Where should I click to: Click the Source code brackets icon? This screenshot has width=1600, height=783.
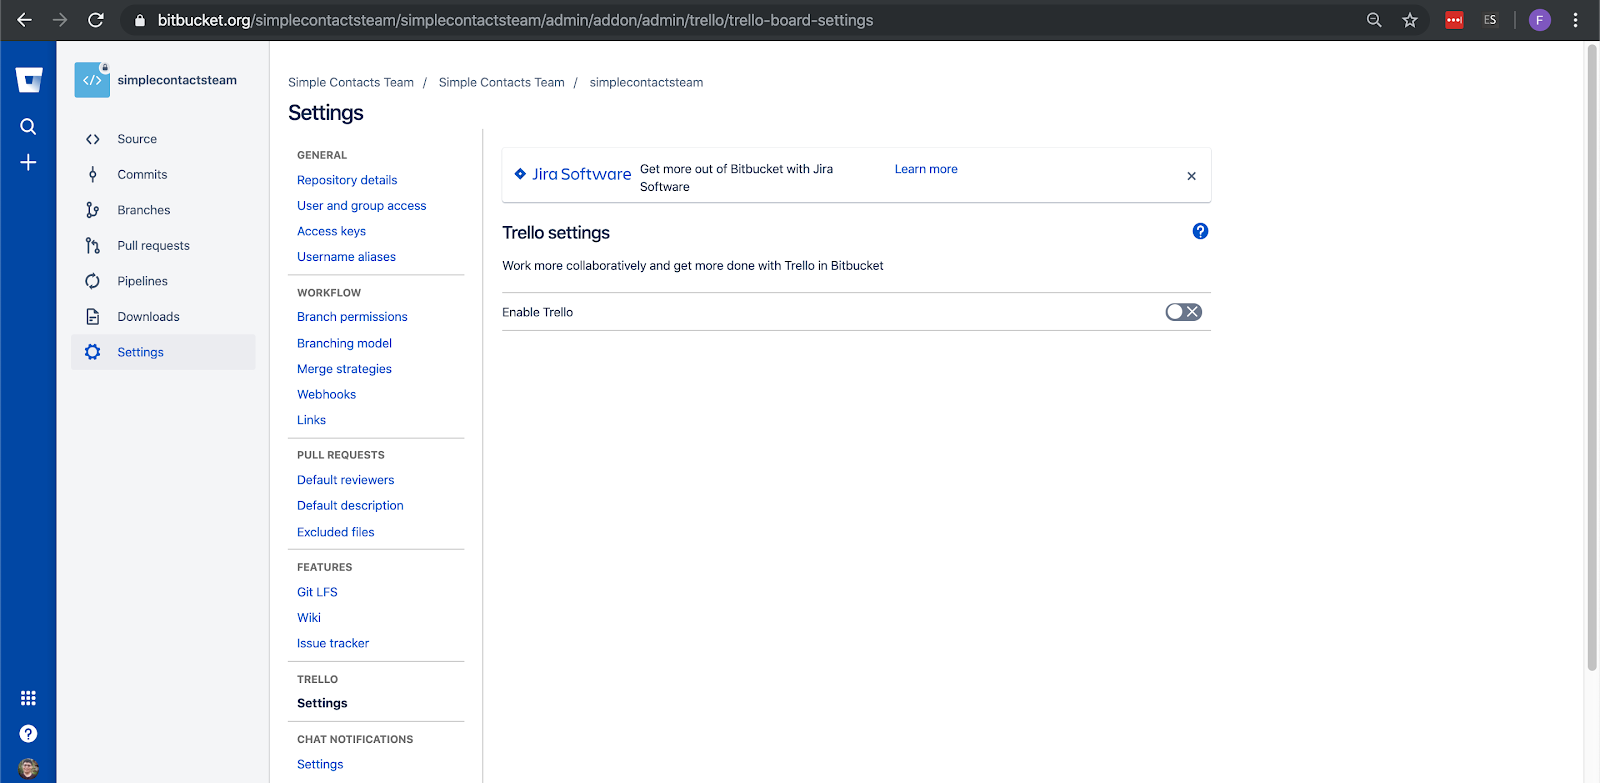(x=93, y=139)
